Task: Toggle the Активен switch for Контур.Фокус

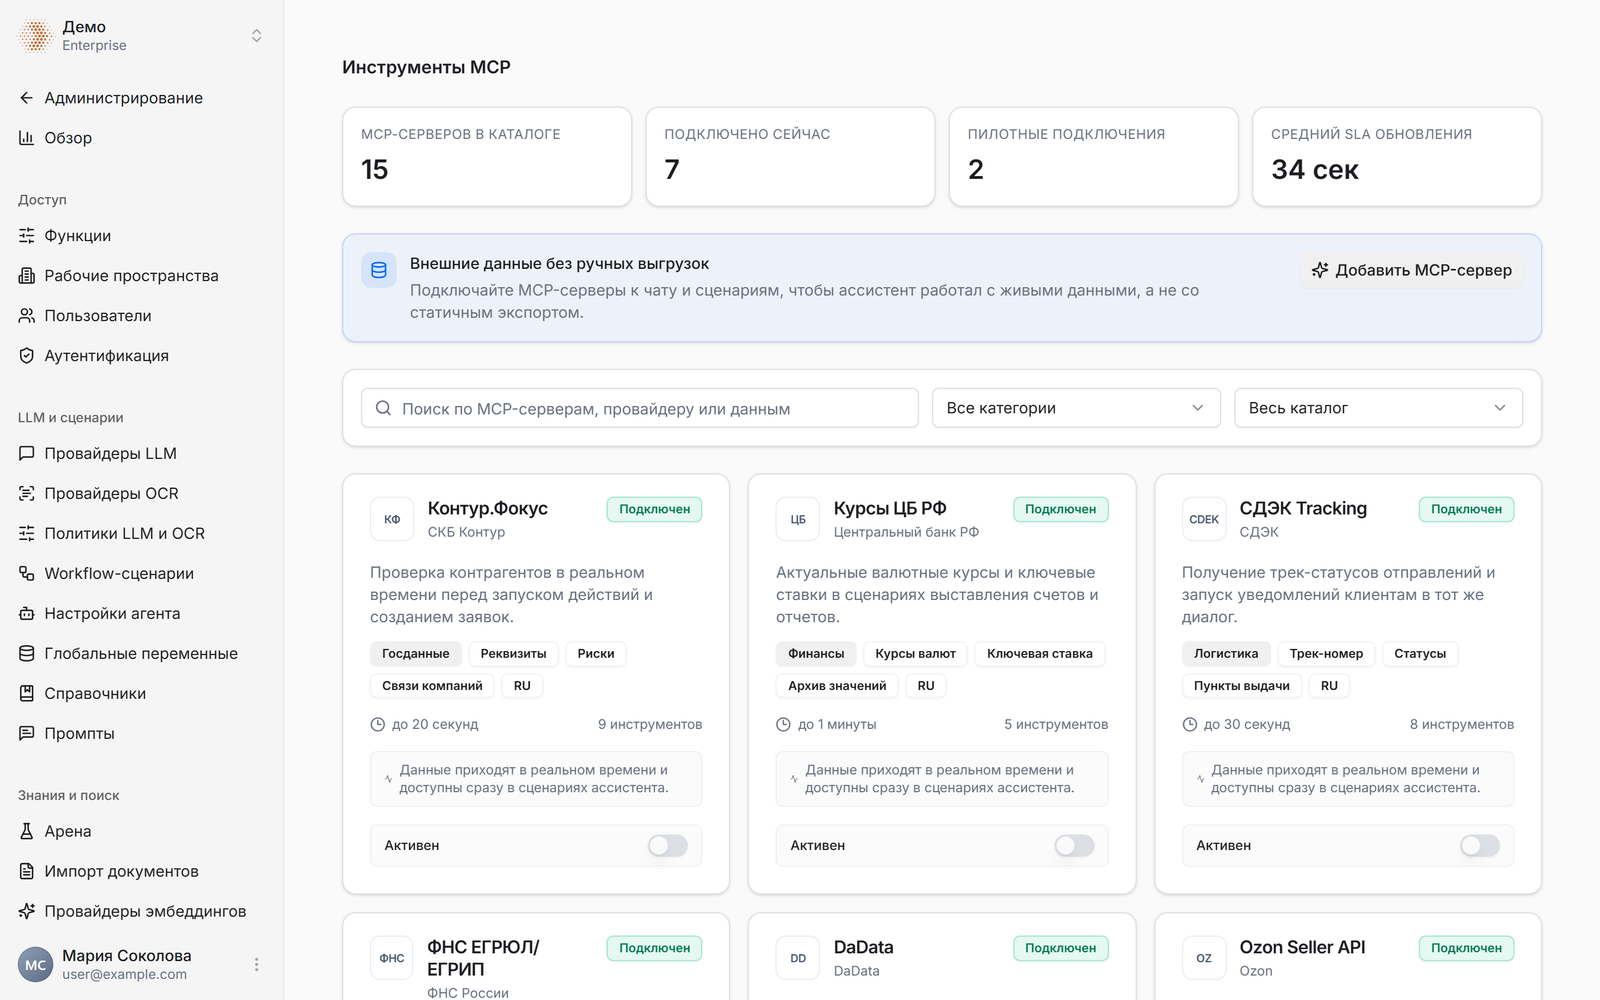Action: 668,846
